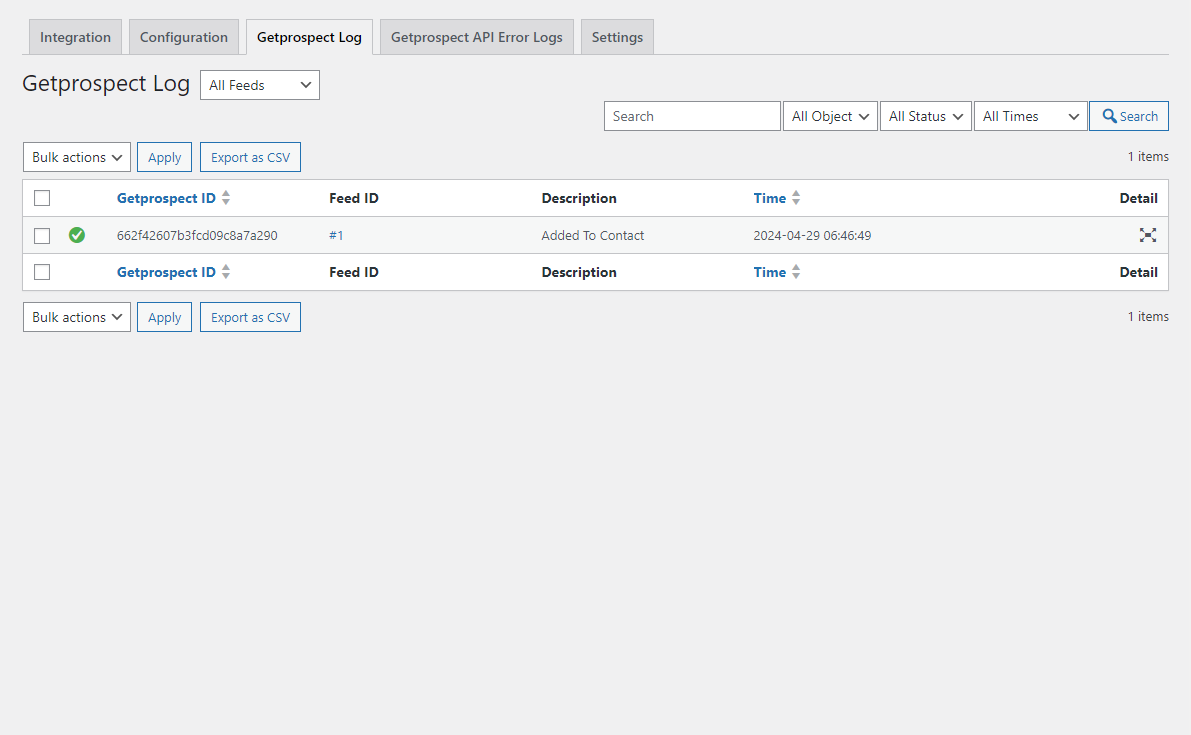Viewport: 1191px width, 735px height.
Task: Click the top Detail column header
Action: (x=1139, y=198)
